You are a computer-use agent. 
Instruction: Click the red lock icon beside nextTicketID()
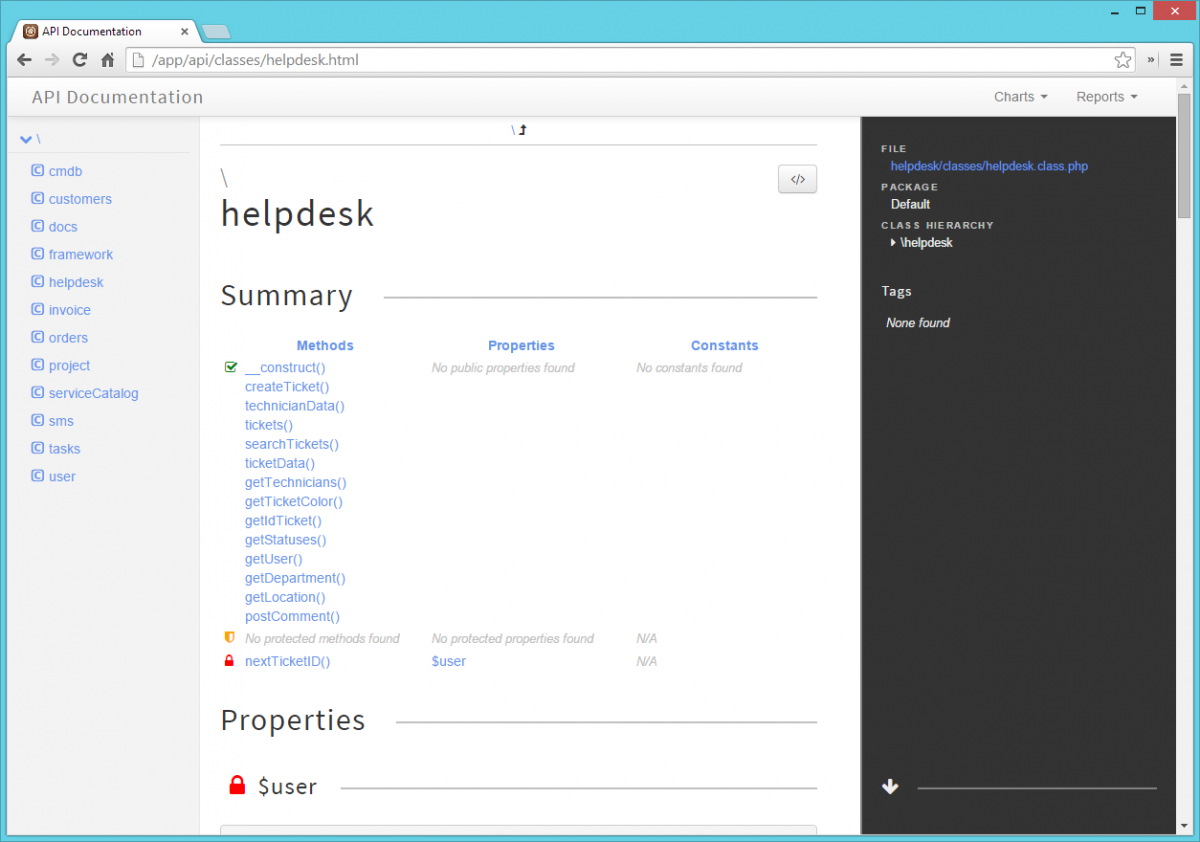point(229,660)
